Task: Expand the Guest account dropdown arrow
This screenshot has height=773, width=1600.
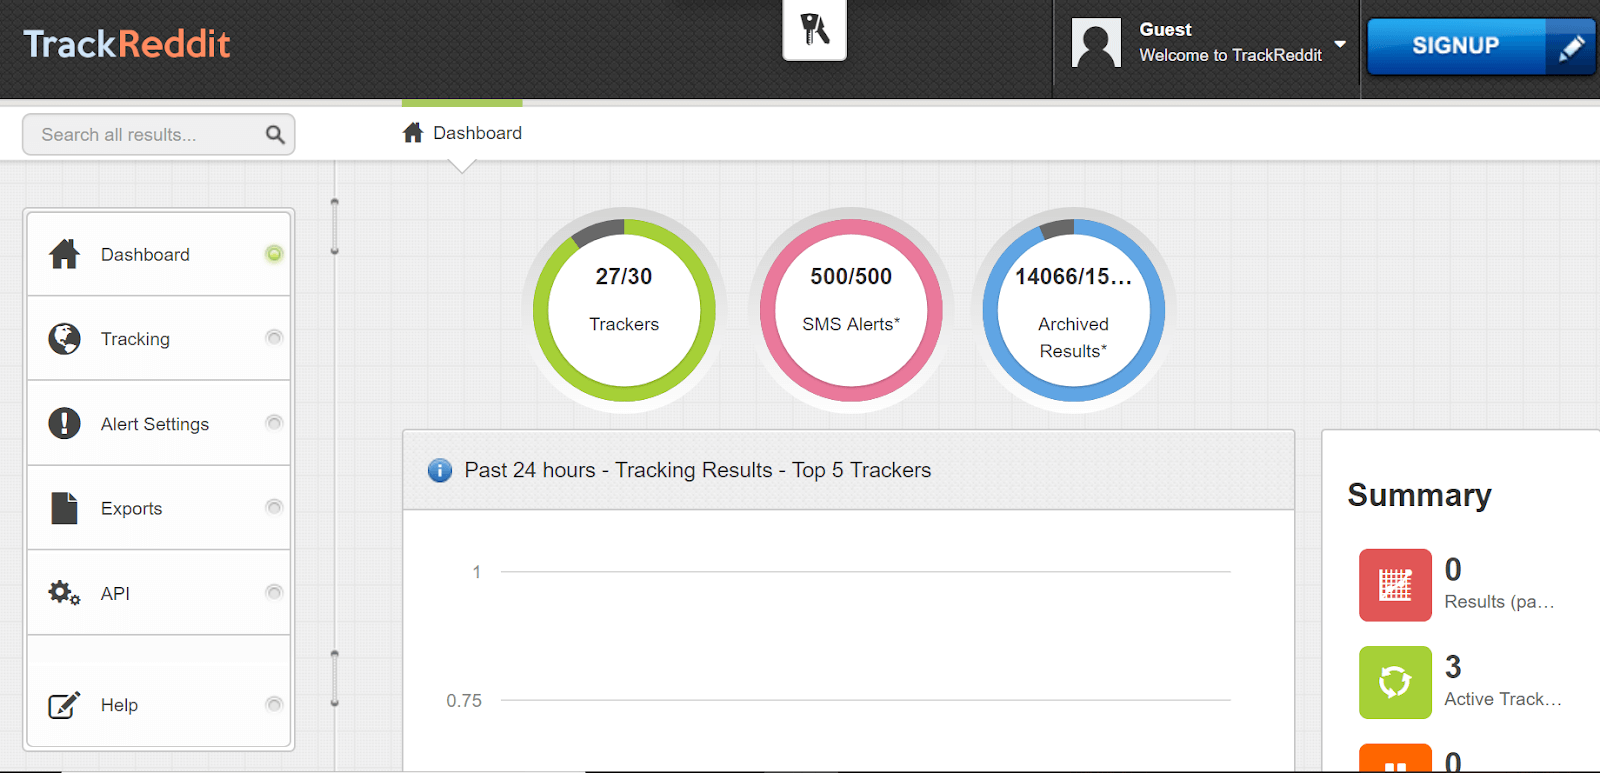Action: click(x=1340, y=44)
